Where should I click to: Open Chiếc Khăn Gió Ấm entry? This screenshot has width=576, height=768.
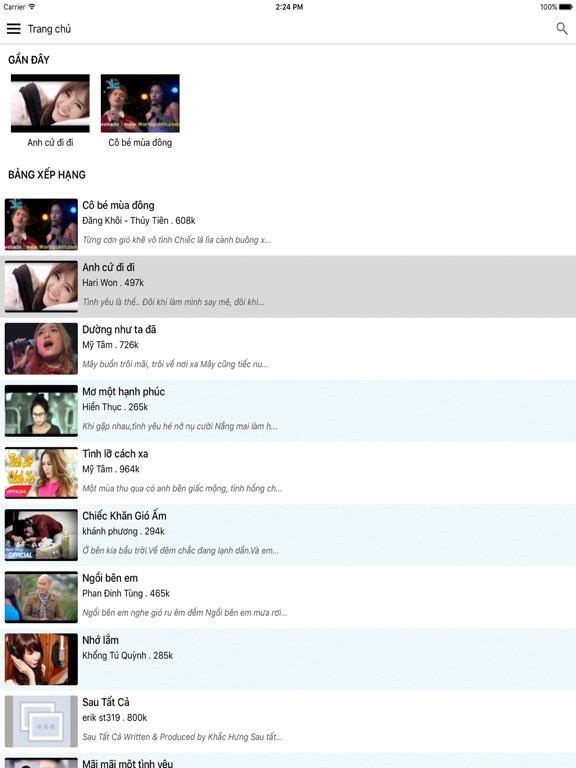pyautogui.click(x=288, y=535)
